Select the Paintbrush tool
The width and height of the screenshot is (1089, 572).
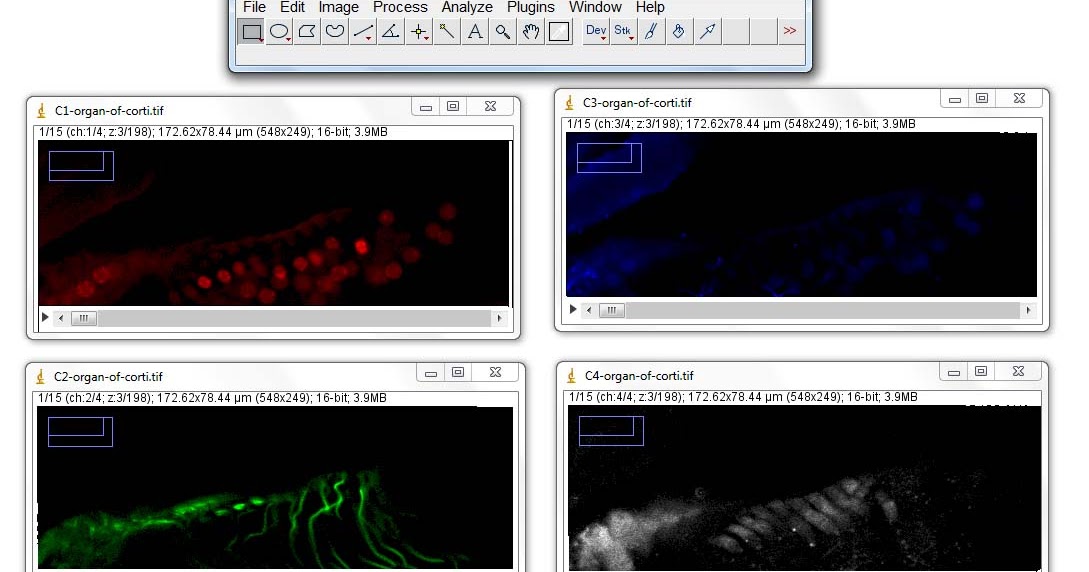(651, 31)
